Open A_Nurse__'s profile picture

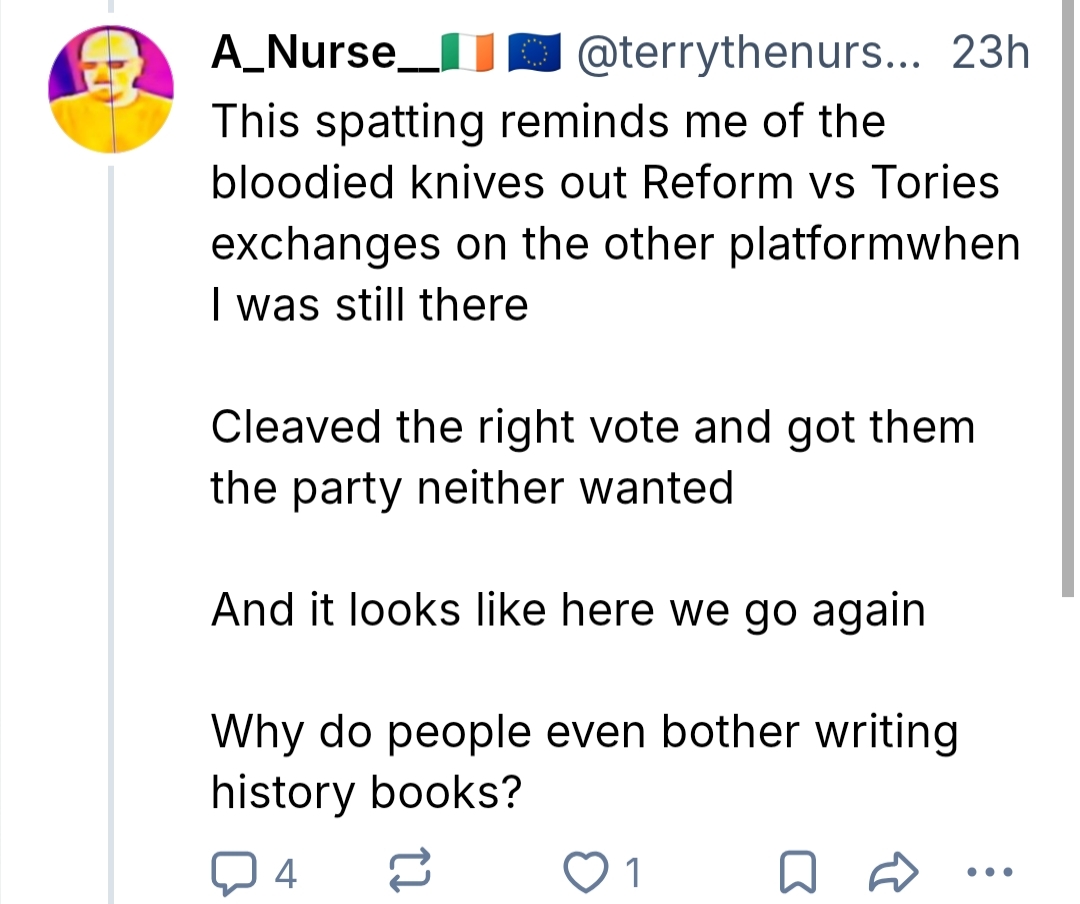coord(110,90)
